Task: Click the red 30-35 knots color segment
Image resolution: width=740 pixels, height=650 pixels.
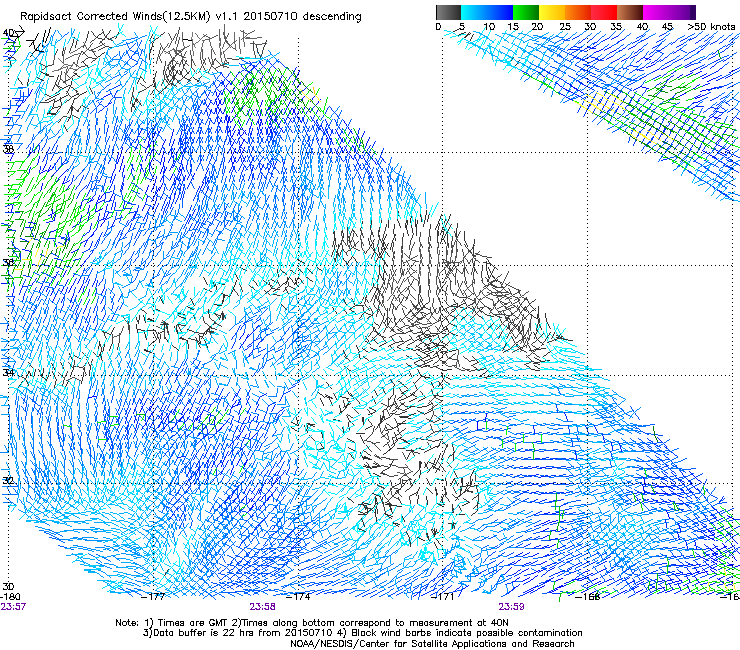Action: point(604,12)
